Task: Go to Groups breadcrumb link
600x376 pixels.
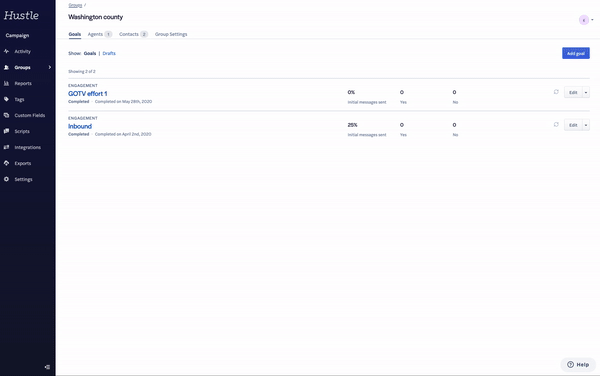Action: (75, 5)
